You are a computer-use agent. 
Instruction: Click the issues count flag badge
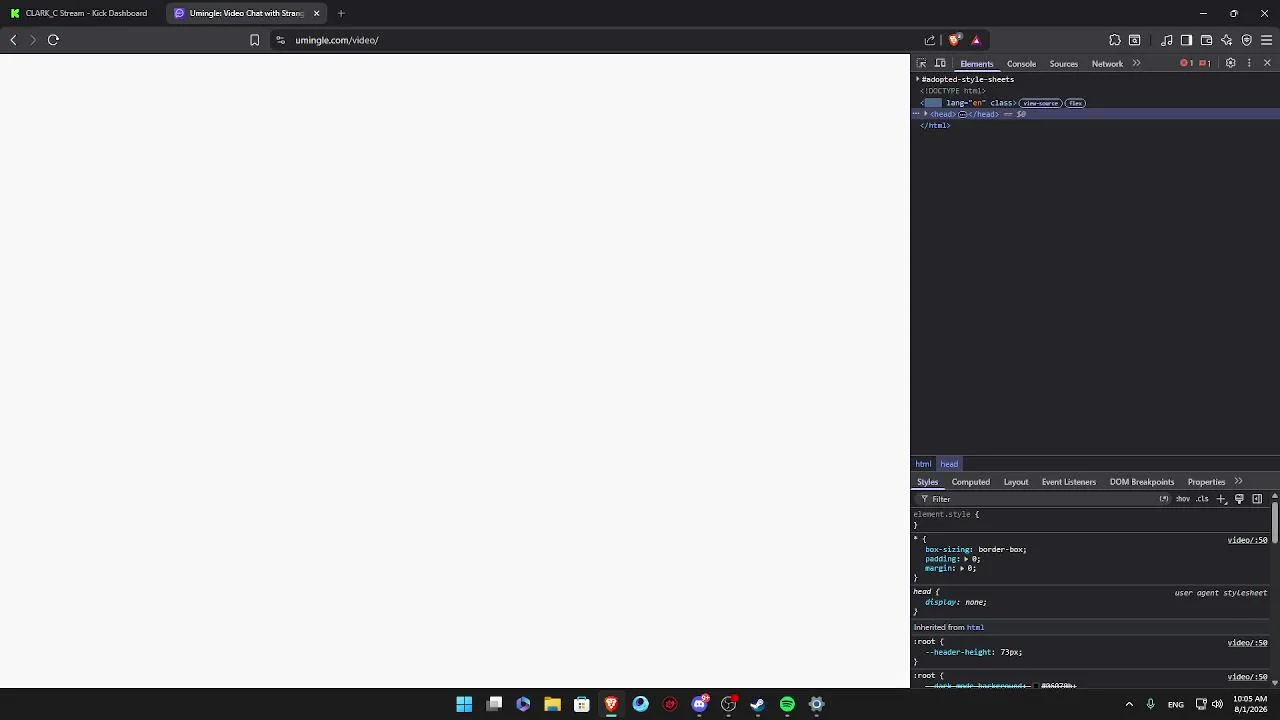click(1205, 63)
